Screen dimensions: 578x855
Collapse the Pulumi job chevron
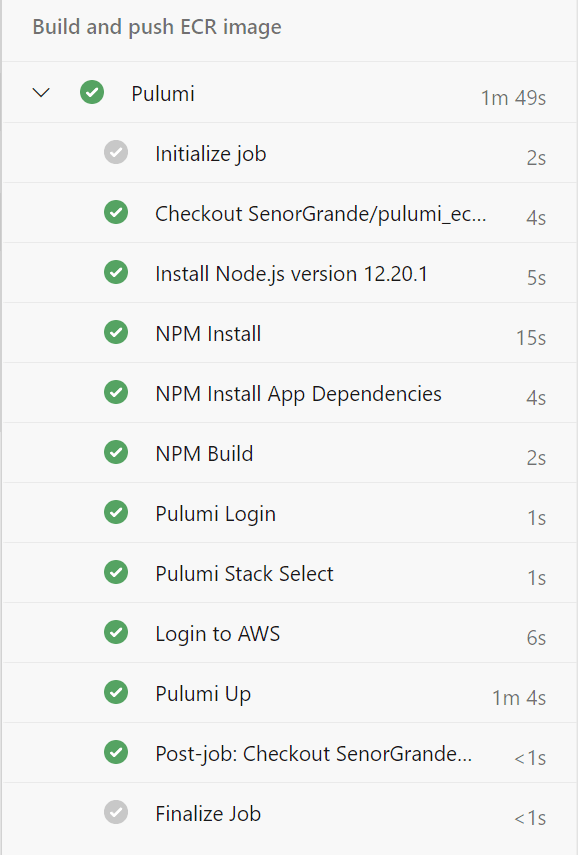(x=41, y=93)
